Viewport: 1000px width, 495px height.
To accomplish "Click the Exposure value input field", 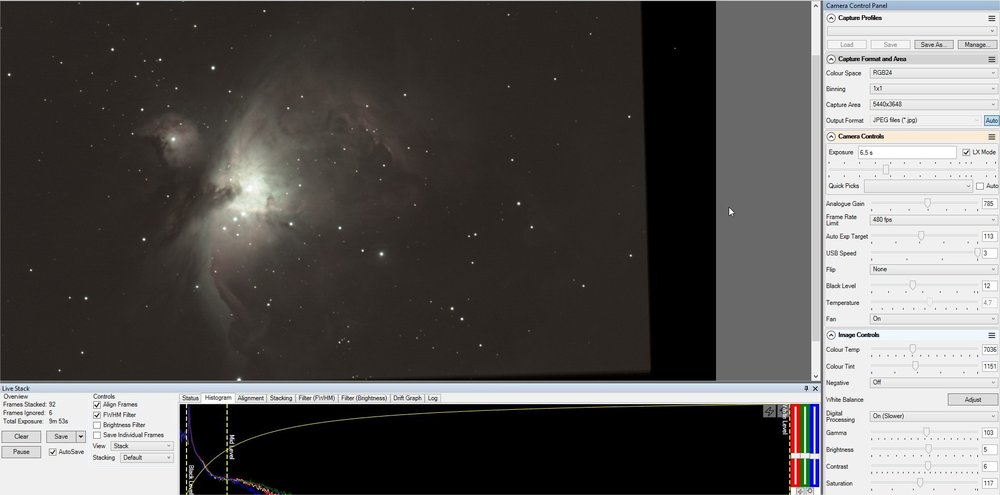I will (907, 152).
